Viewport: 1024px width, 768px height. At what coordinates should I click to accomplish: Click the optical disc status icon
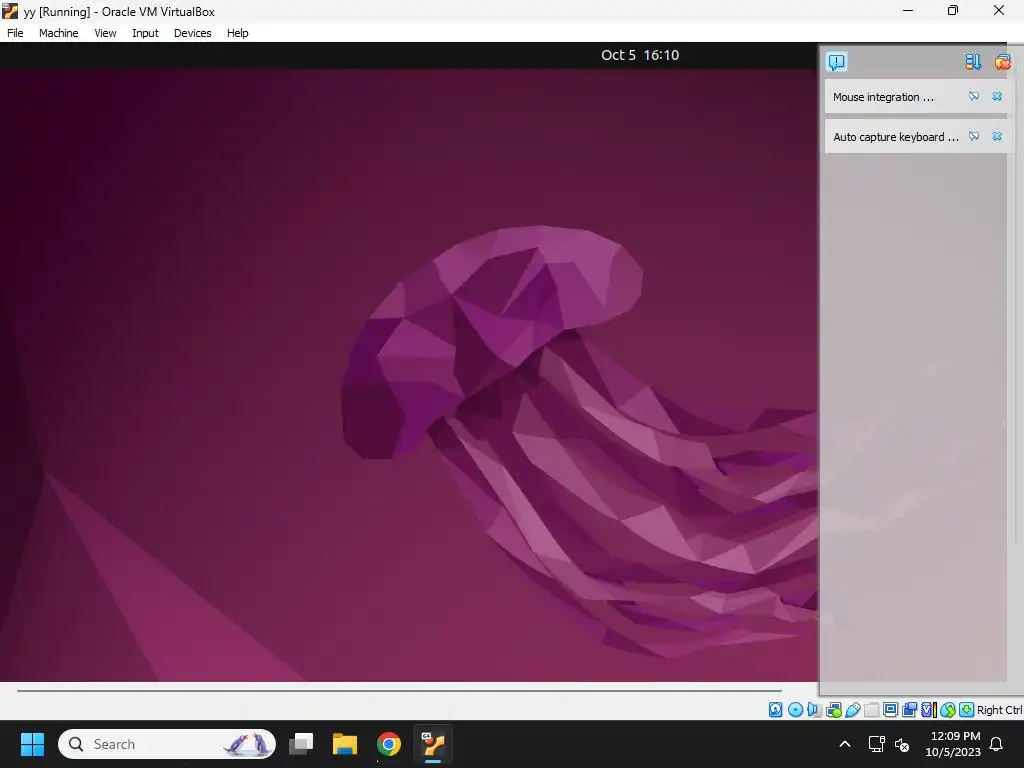click(x=795, y=710)
